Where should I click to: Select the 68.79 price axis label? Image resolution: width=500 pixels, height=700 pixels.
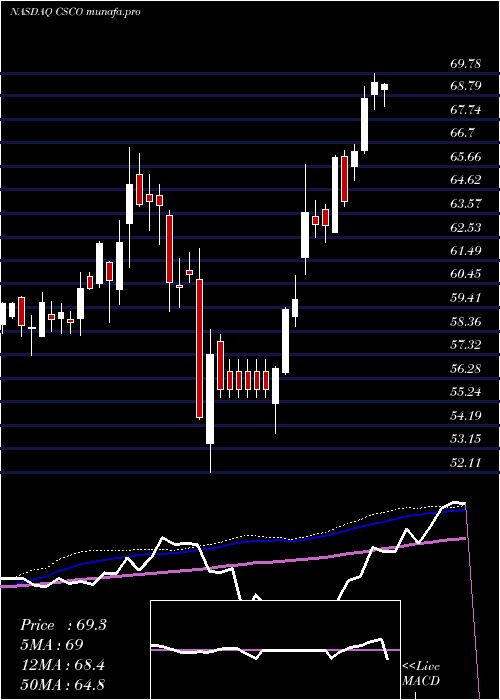[466, 86]
